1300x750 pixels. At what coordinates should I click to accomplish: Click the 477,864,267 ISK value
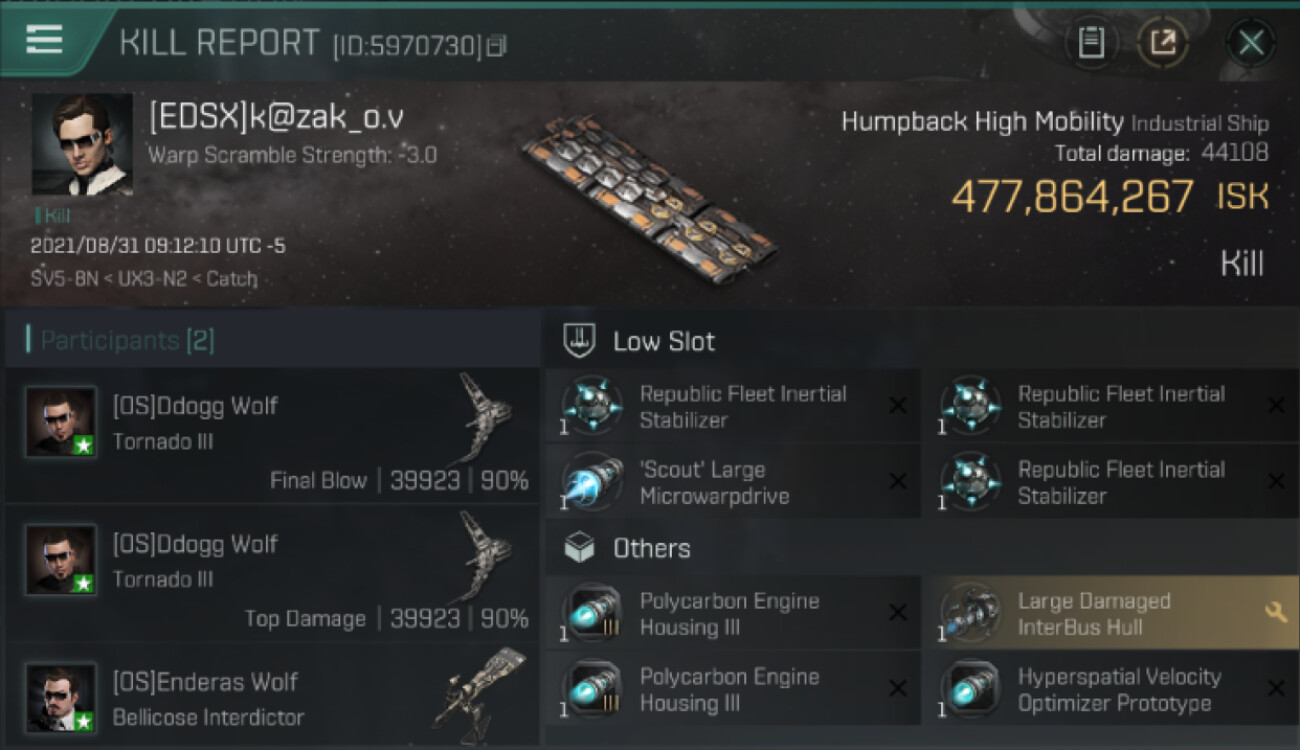(x=1072, y=197)
